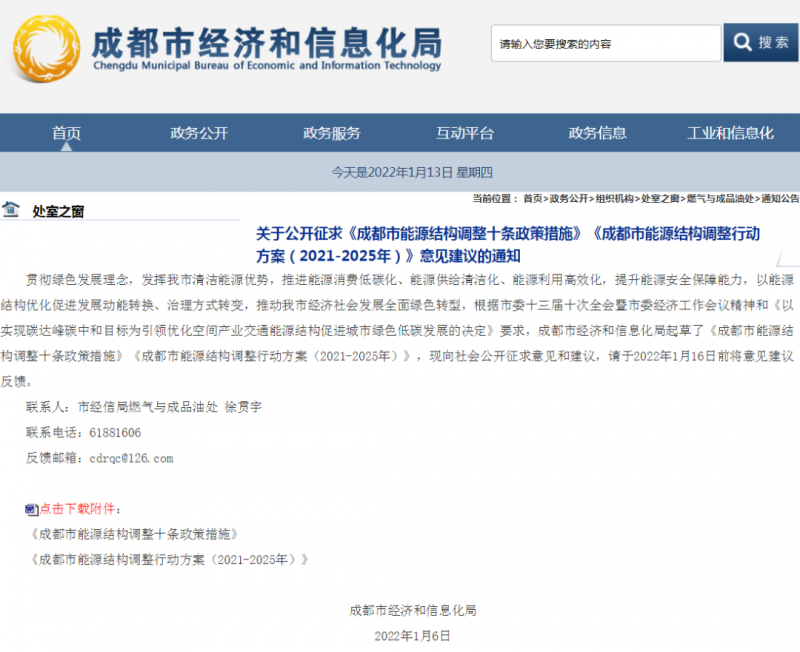Click the magnifying glass search icon
800x652 pixels.
point(743,43)
